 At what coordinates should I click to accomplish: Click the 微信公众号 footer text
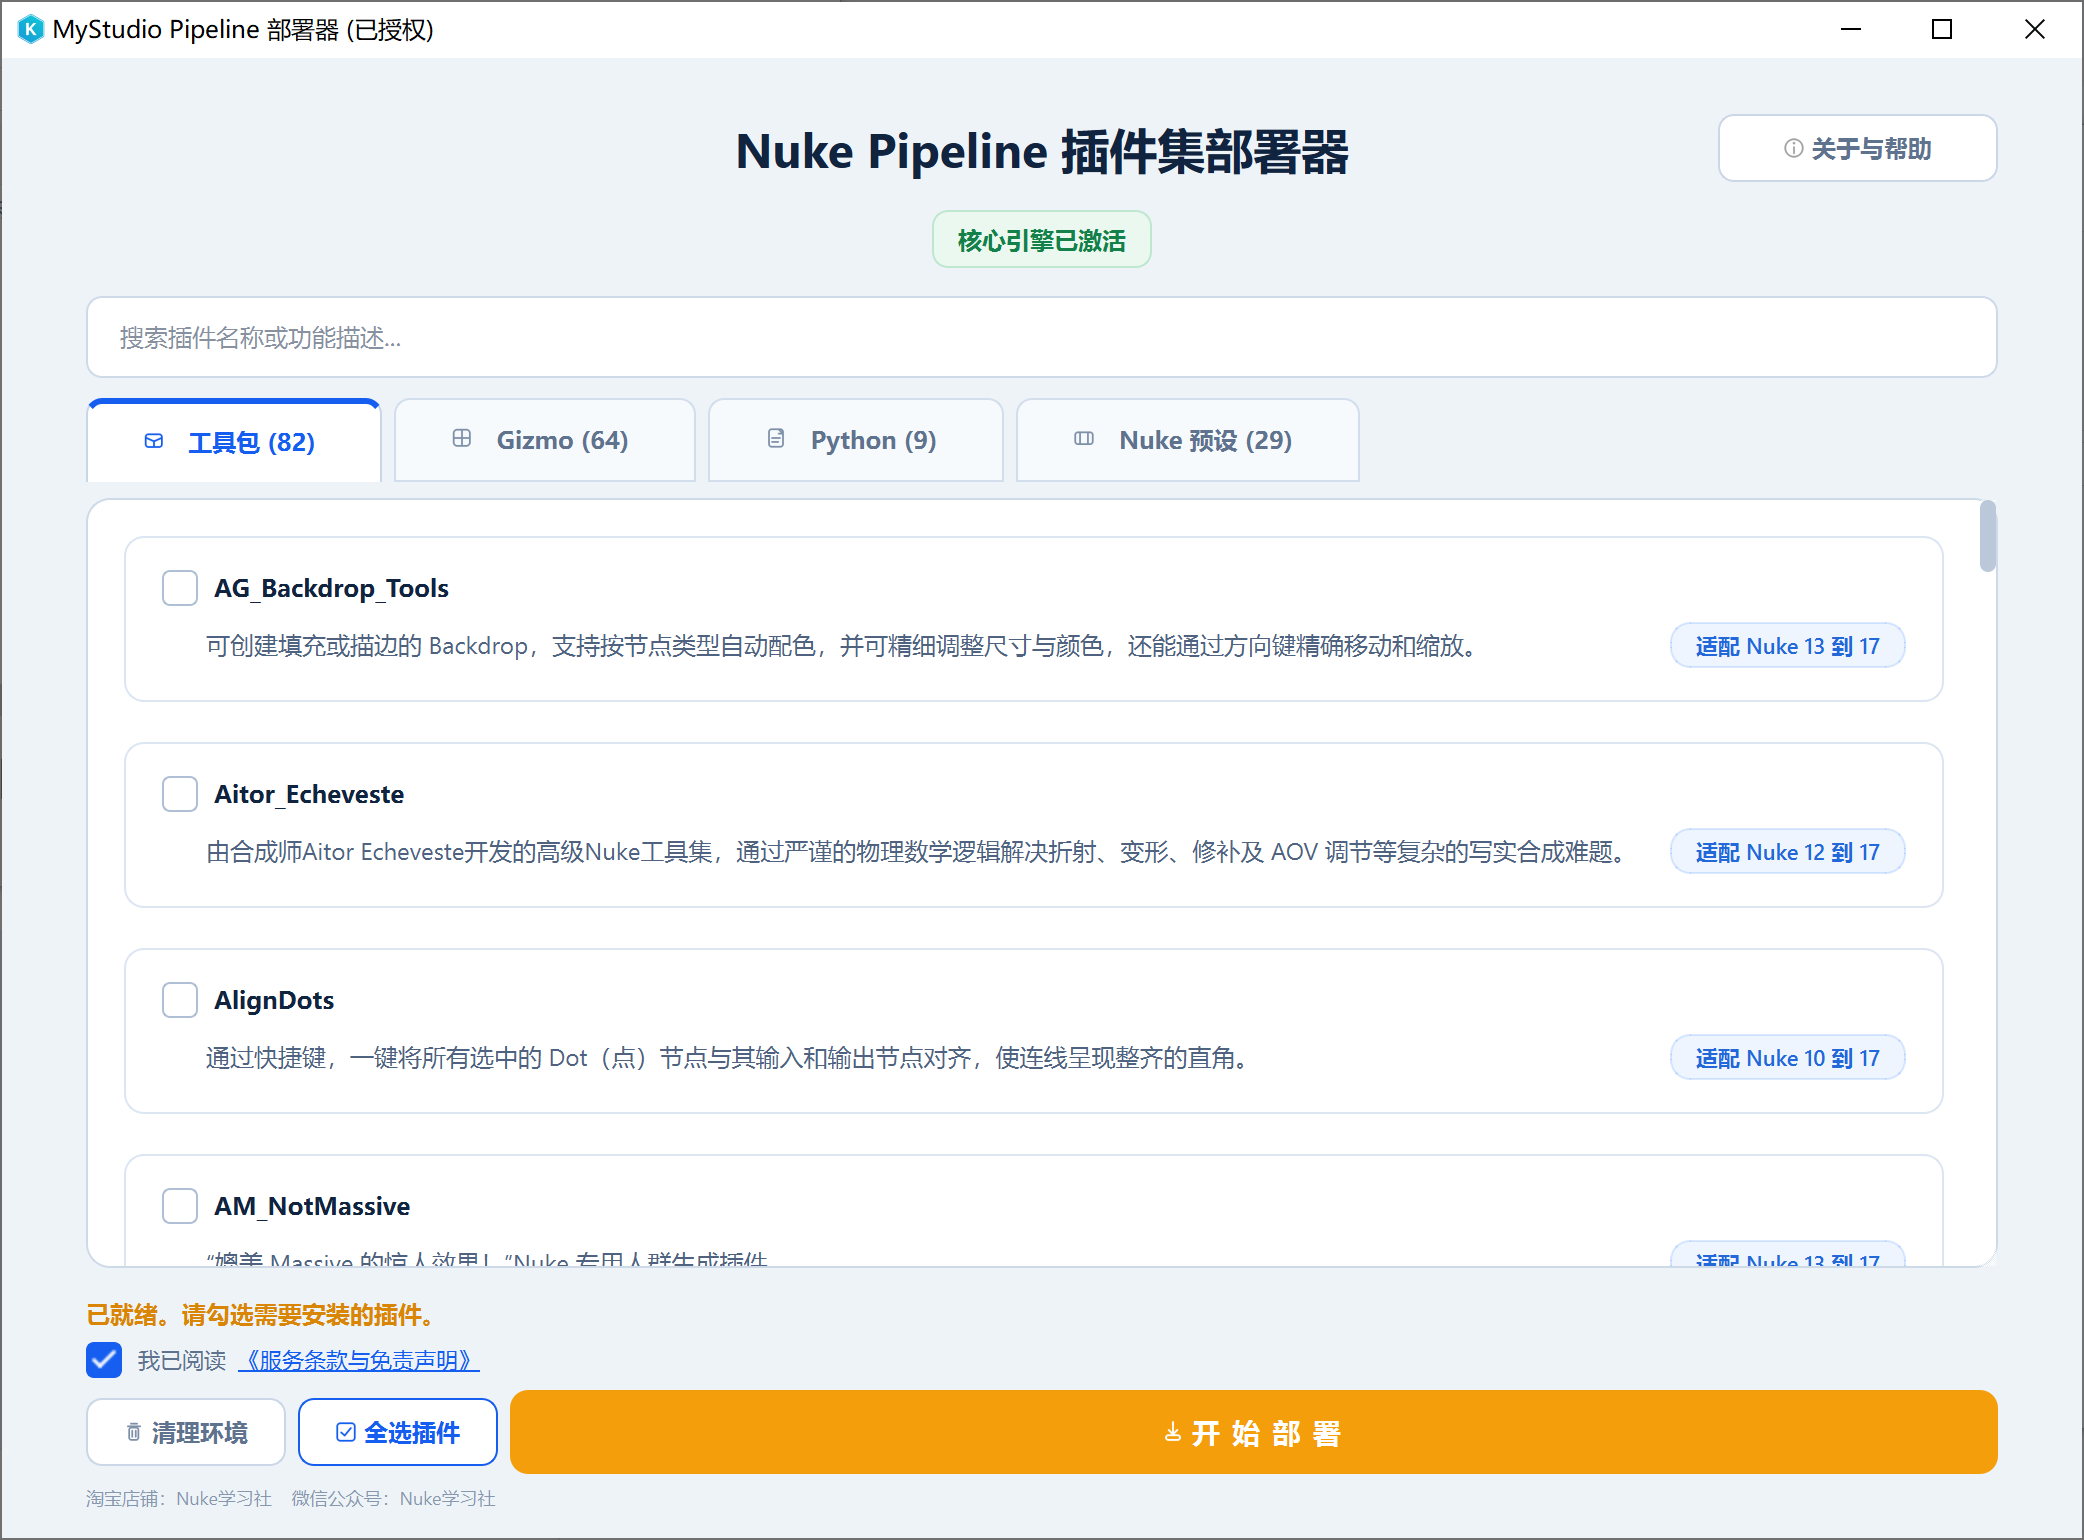pos(393,1498)
